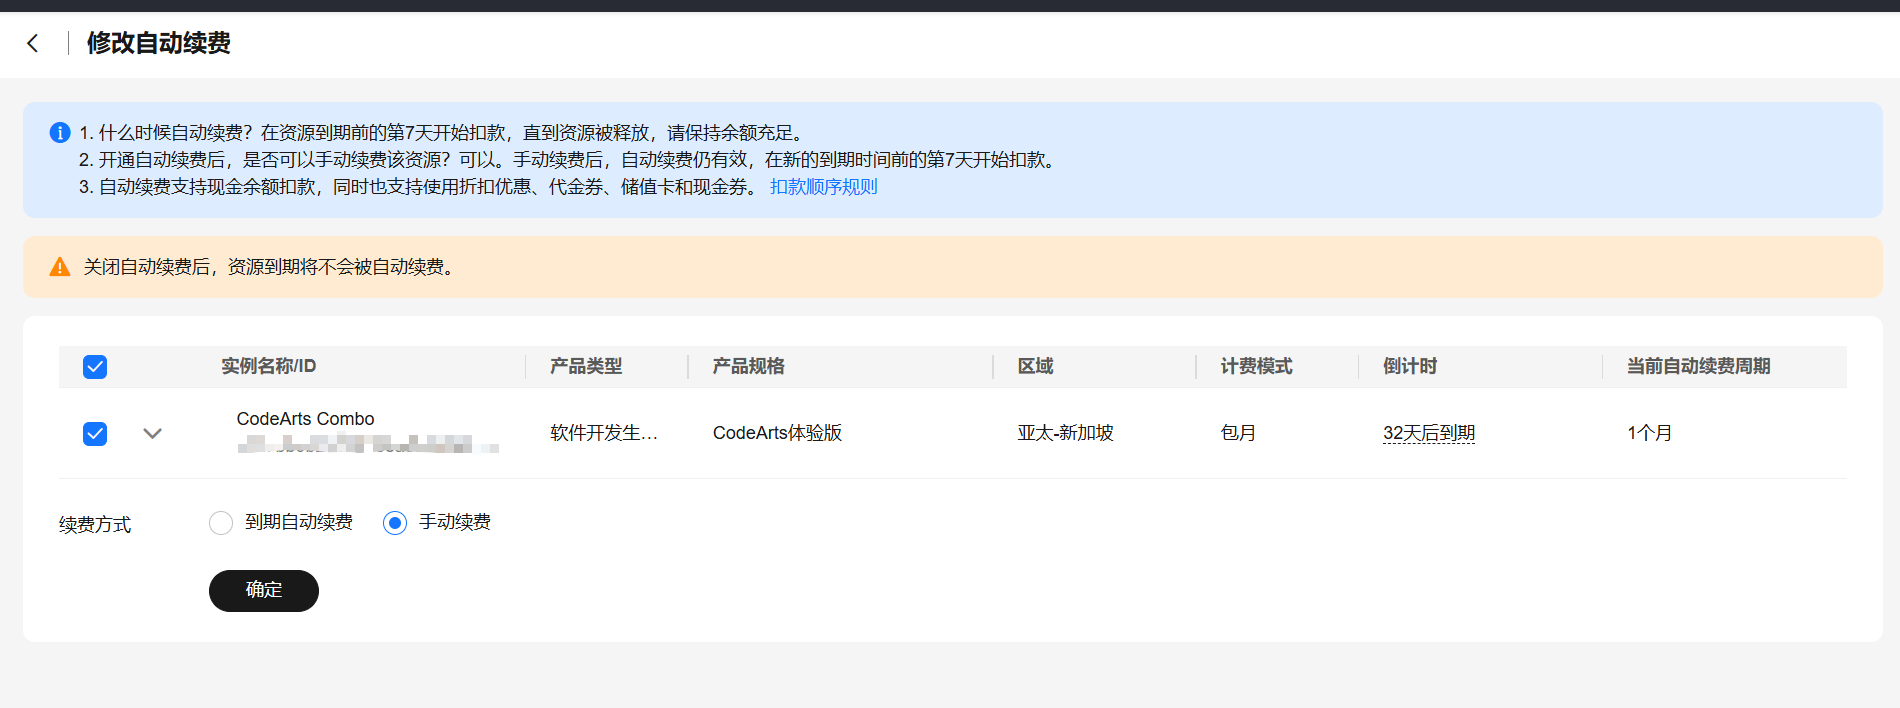
Task: Click the 当前自动续费周期 column header
Action: [1698, 366]
